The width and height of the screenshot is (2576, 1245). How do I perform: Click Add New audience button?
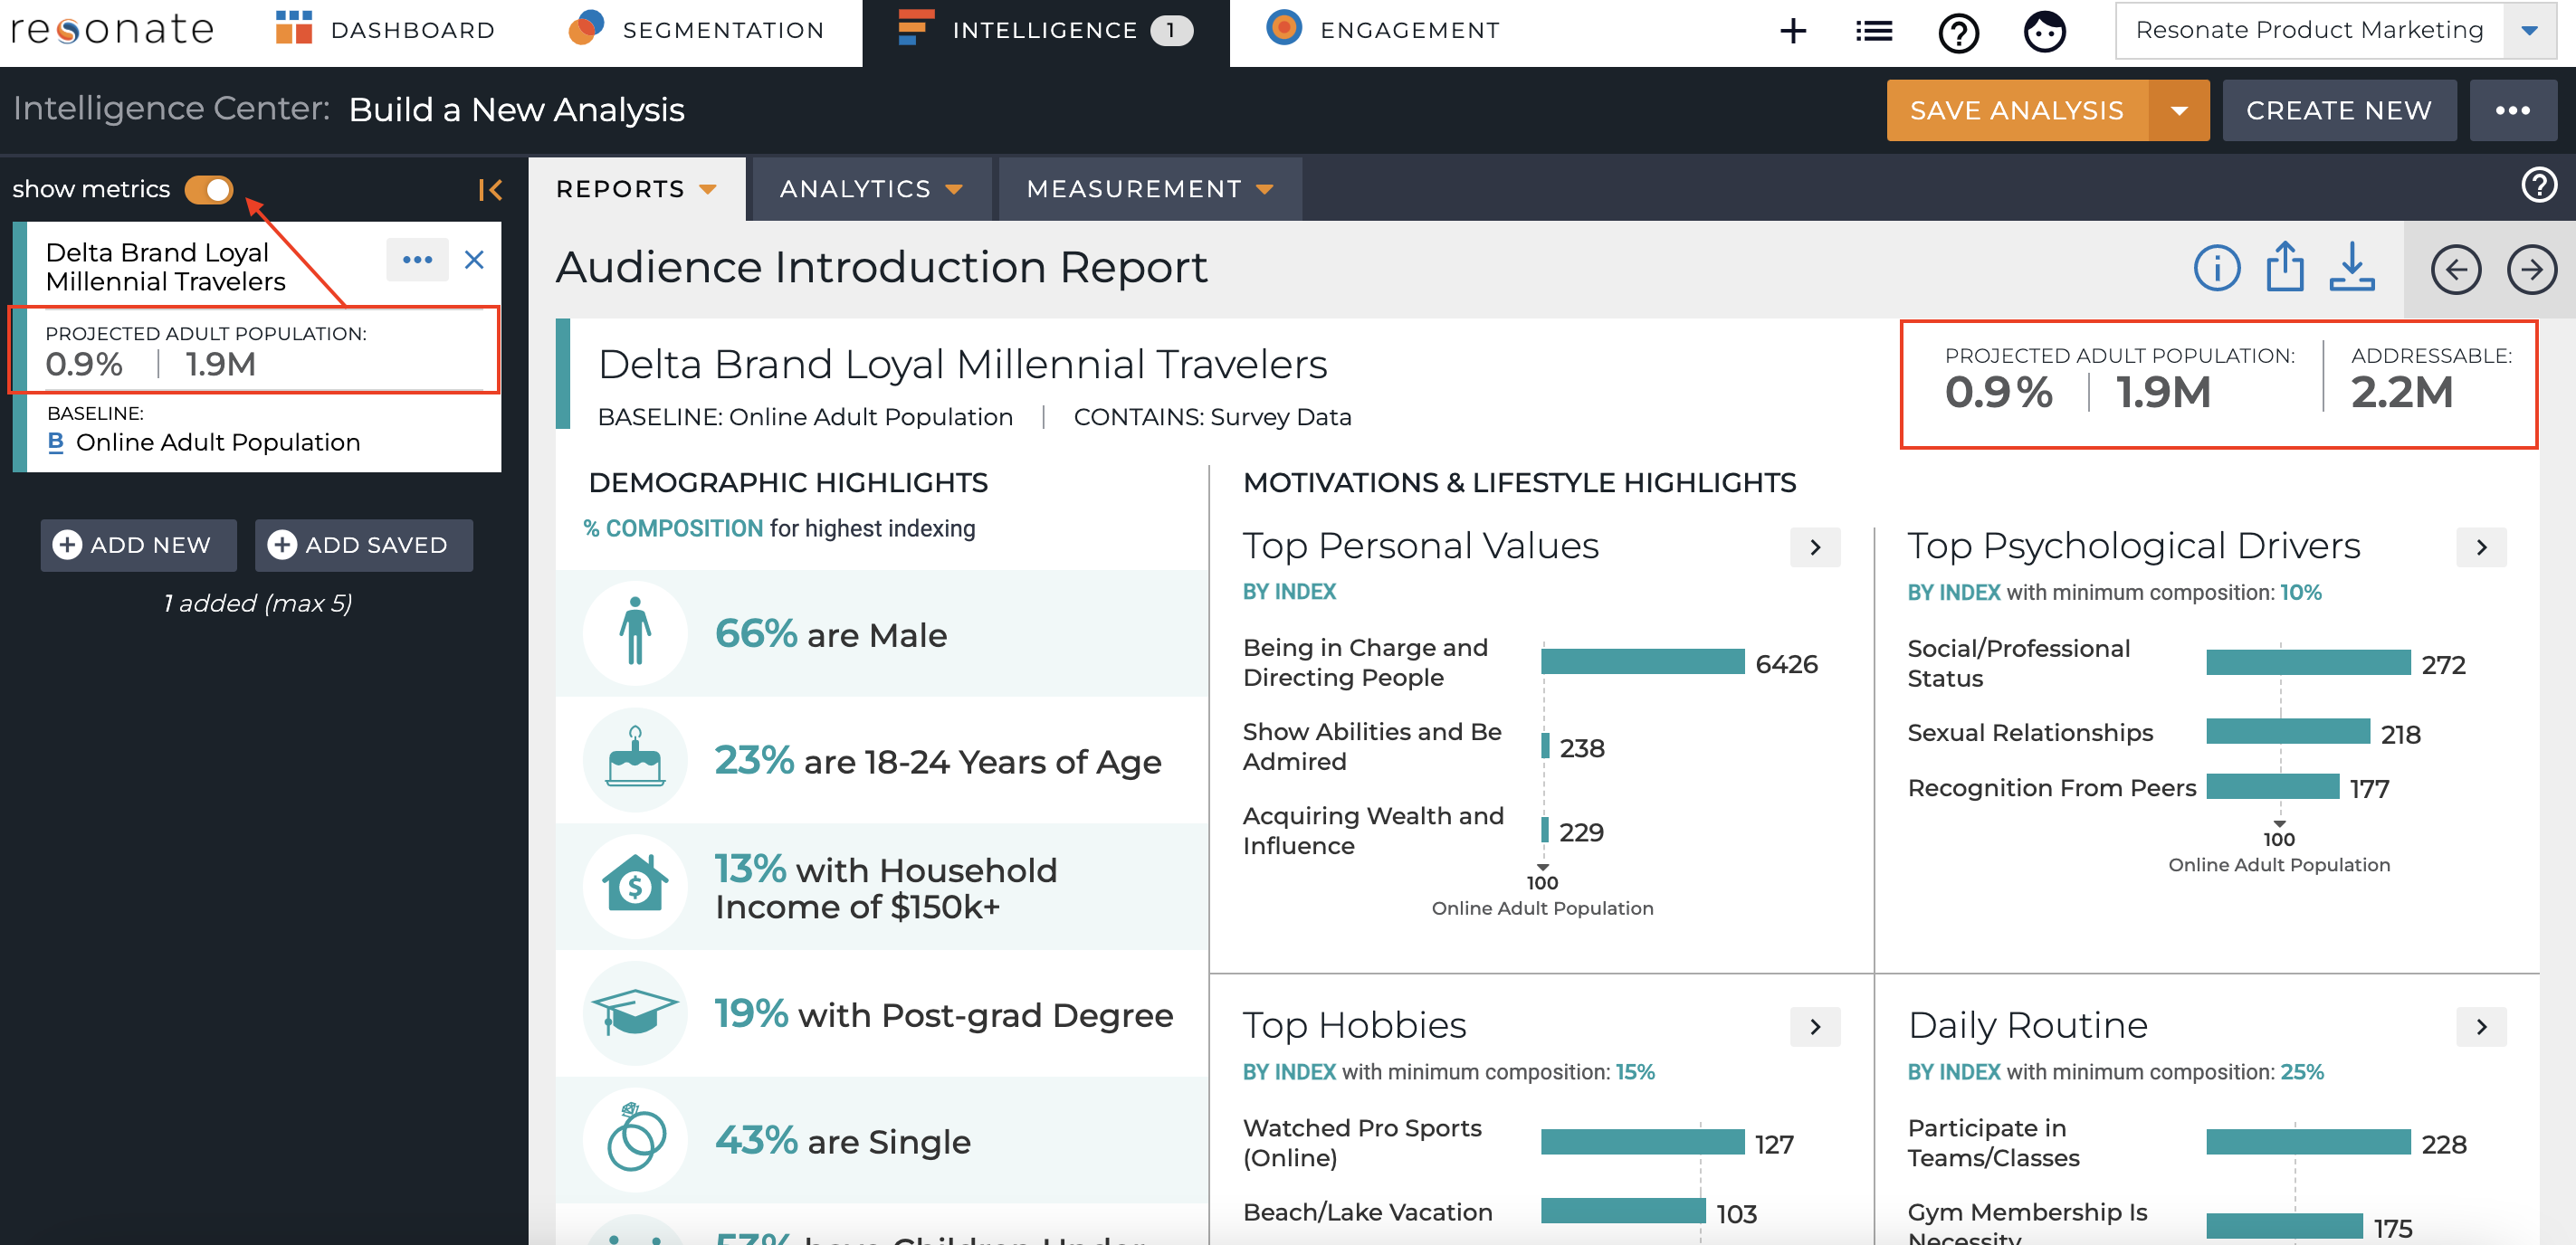[138, 545]
